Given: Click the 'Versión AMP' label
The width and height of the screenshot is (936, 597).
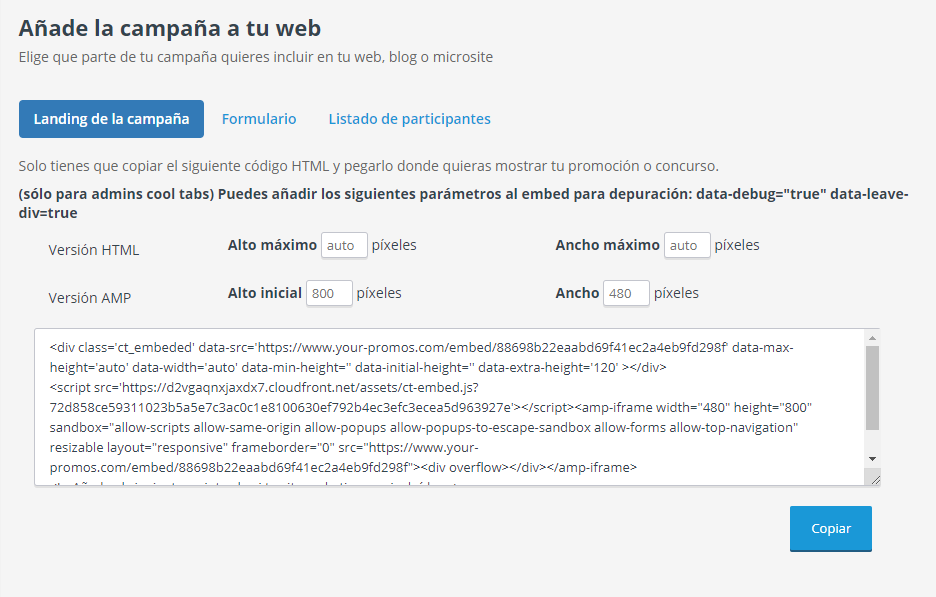Looking at the screenshot, I should [x=90, y=298].
